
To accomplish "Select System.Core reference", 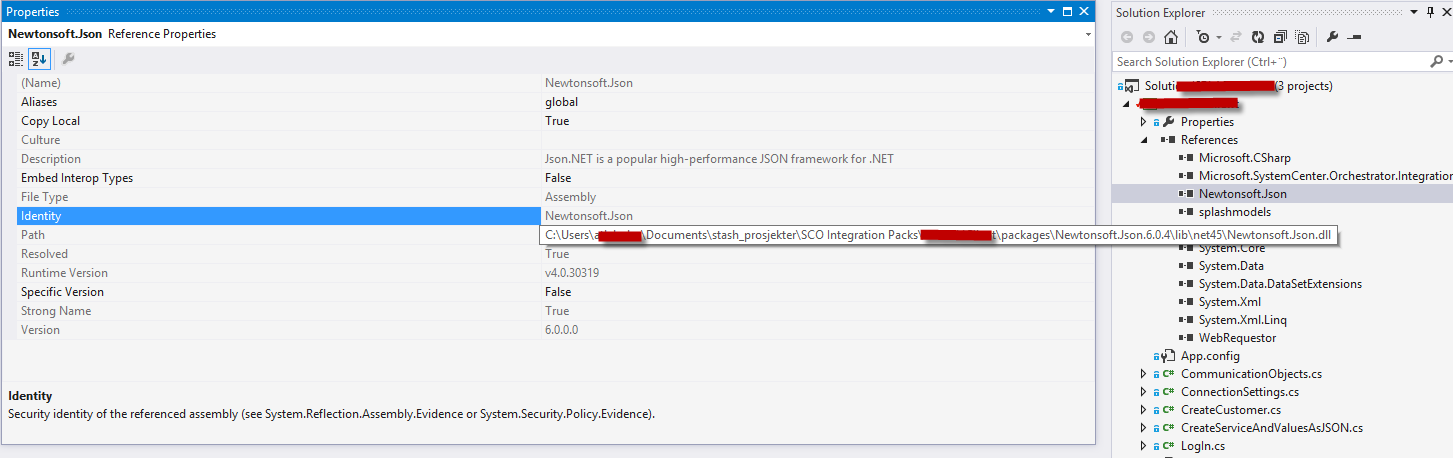I will coord(1231,248).
